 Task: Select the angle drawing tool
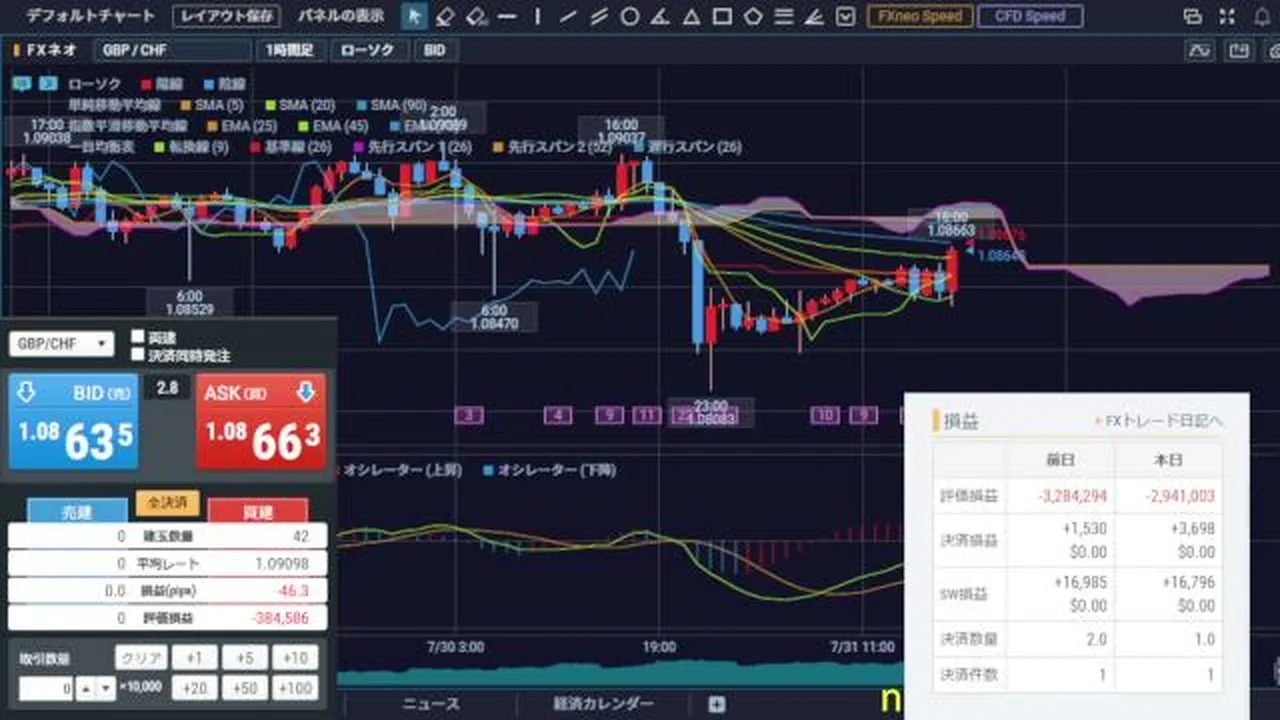[661, 16]
